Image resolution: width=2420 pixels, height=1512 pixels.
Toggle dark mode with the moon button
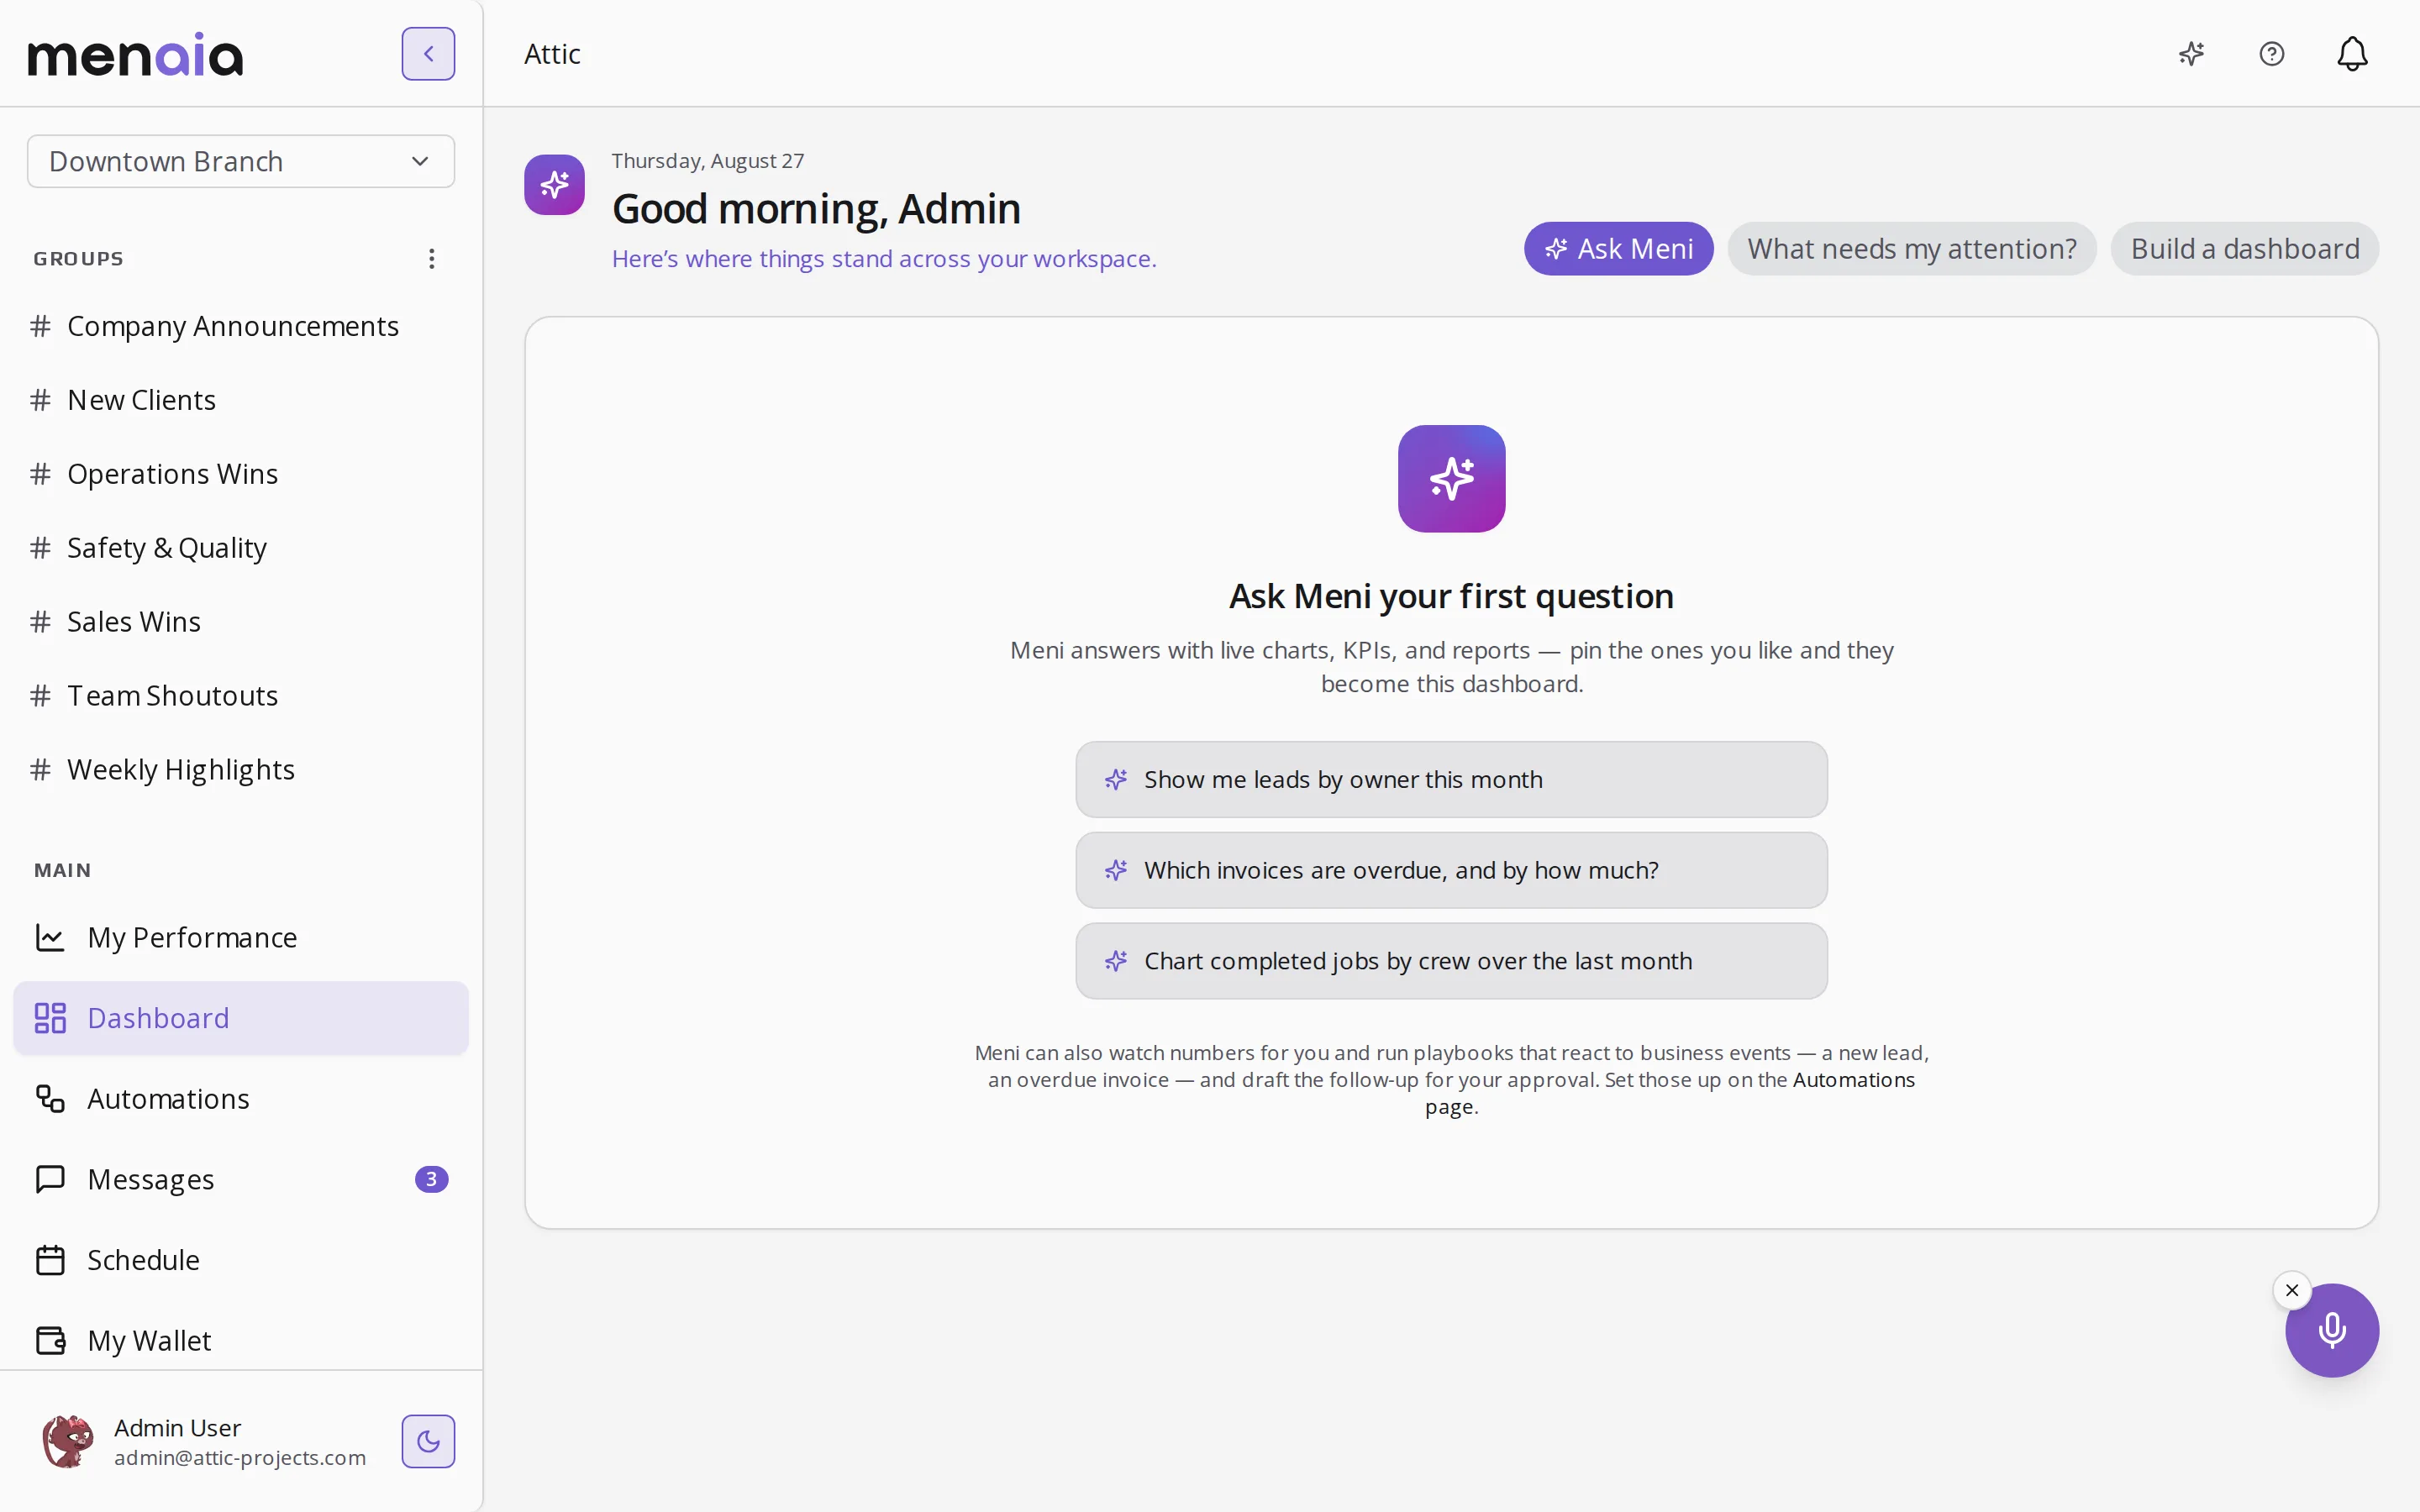tap(428, 1441)
